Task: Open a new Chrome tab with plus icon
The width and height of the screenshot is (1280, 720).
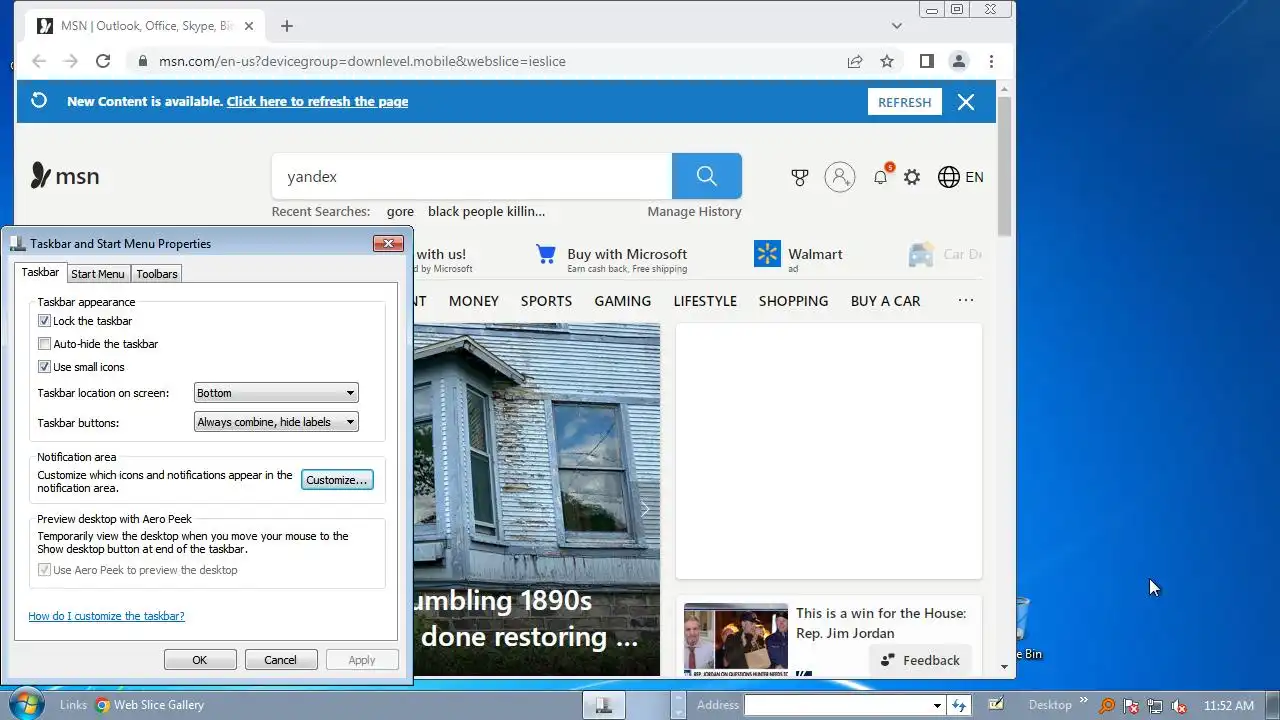Action: click(x=287, y=26)
